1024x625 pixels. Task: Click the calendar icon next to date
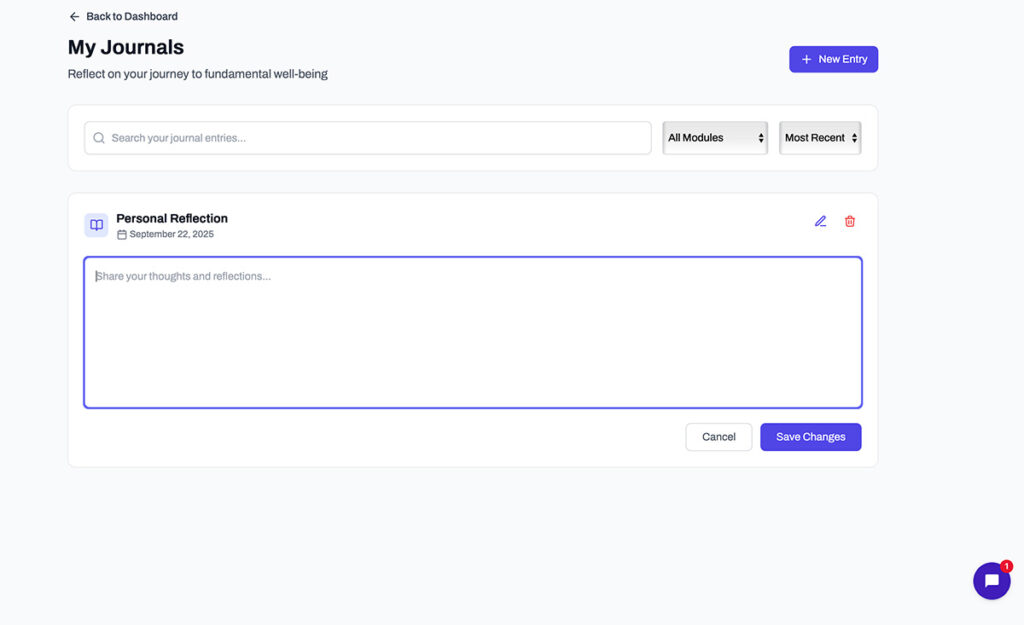pos(122,235)
